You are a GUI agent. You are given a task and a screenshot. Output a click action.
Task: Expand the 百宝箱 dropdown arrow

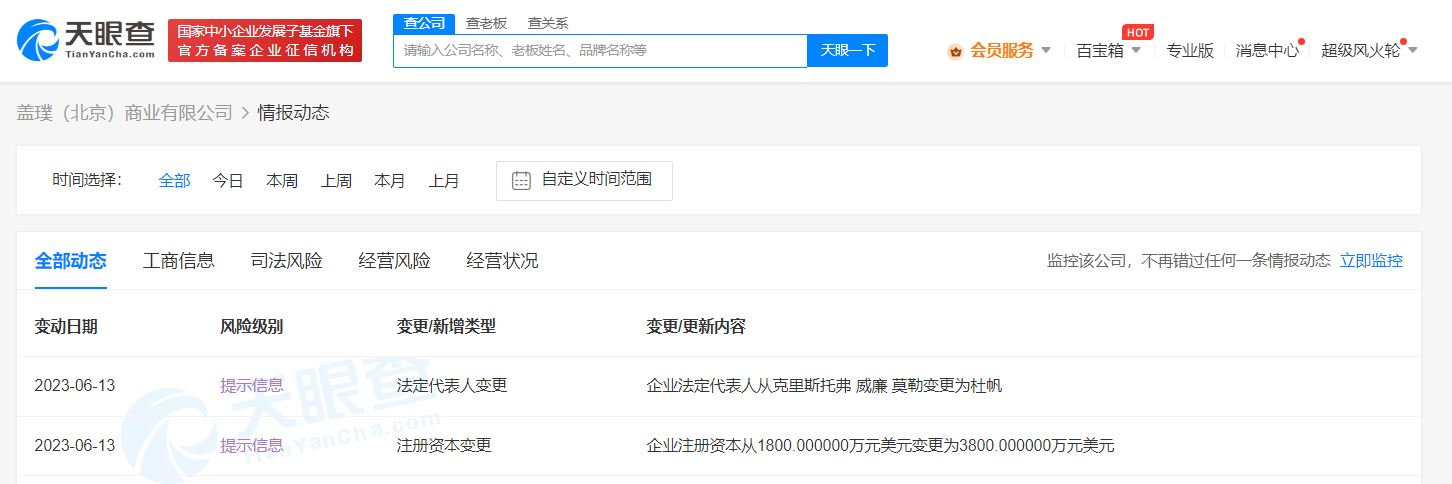pyautogui.click(x=1136, y=50)
